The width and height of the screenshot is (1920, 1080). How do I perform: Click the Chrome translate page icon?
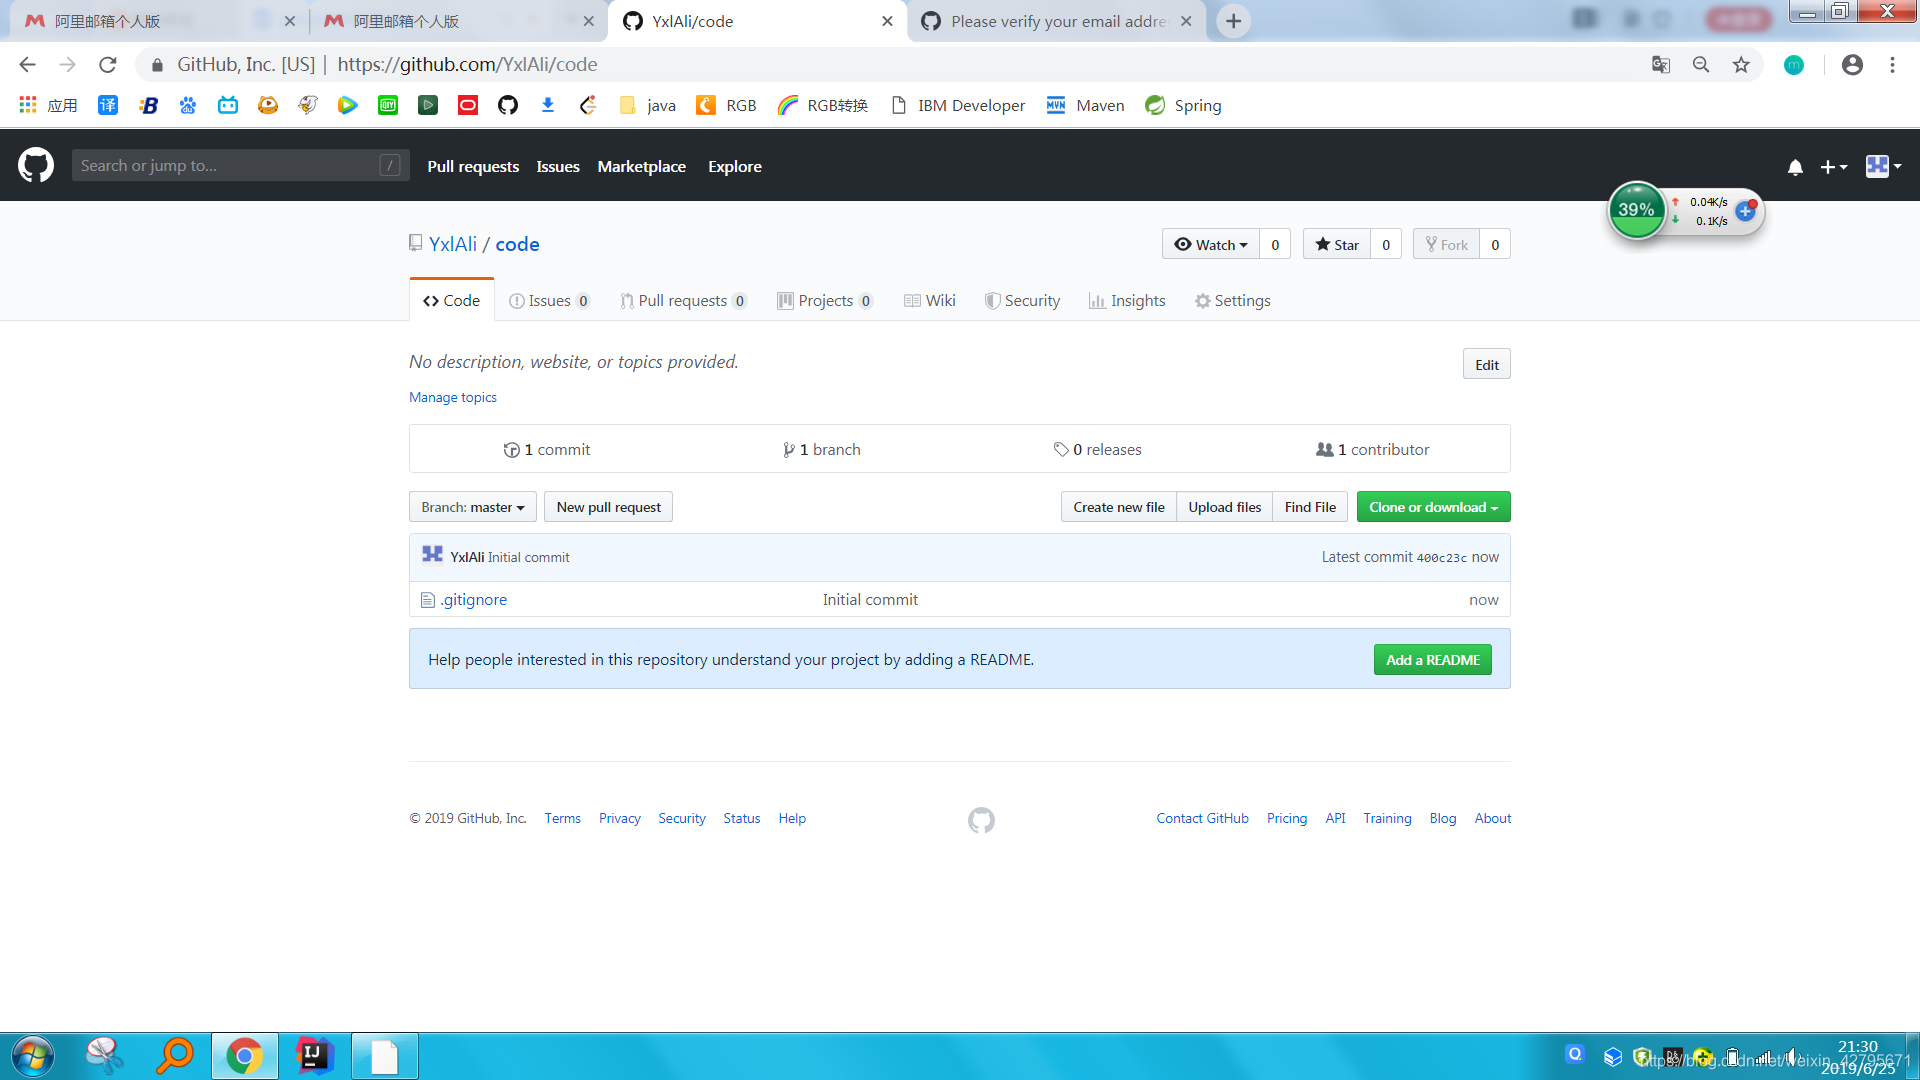point(1661,65)
